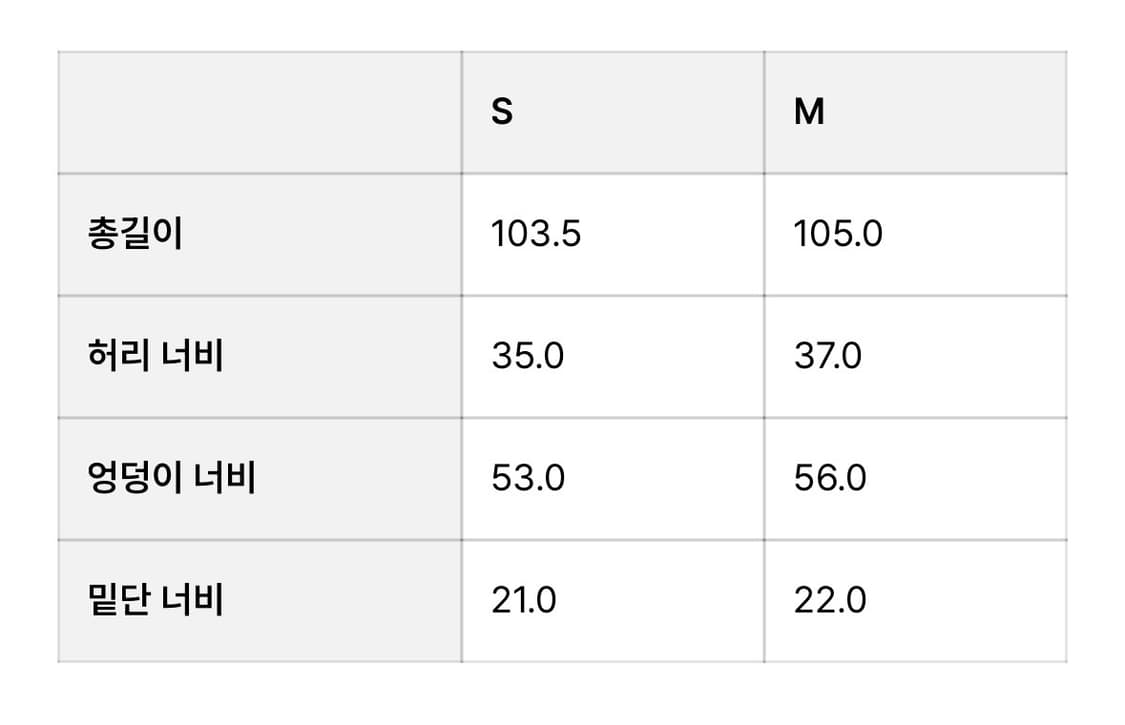
Task: Click the S size column header
Action: (x=502, y=112)
